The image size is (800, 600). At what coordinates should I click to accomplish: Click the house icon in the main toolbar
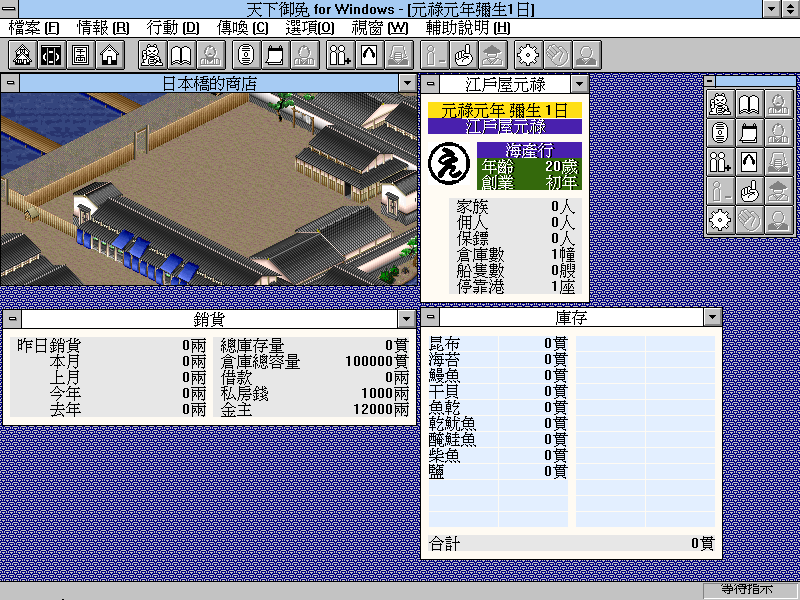110,55
